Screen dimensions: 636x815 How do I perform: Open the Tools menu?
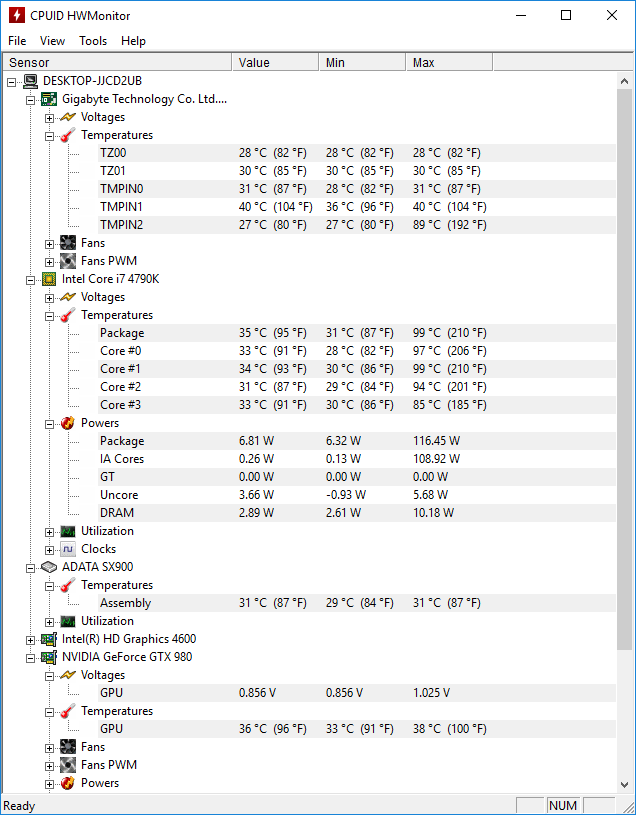tap(93, 41)
